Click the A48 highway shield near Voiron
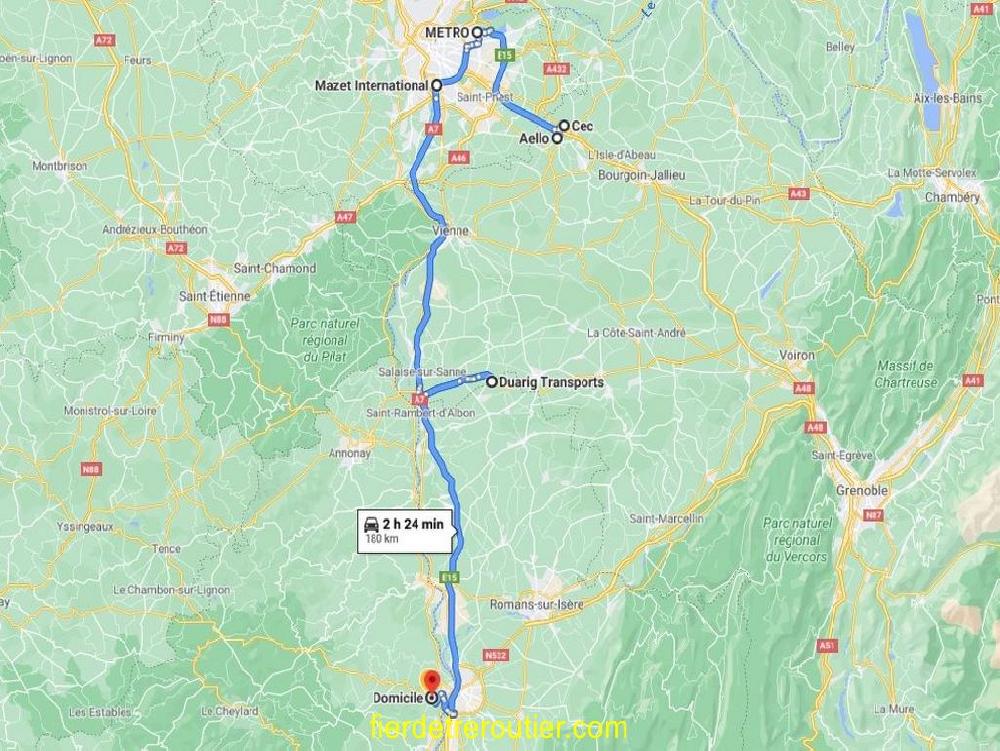 point(804,388)
